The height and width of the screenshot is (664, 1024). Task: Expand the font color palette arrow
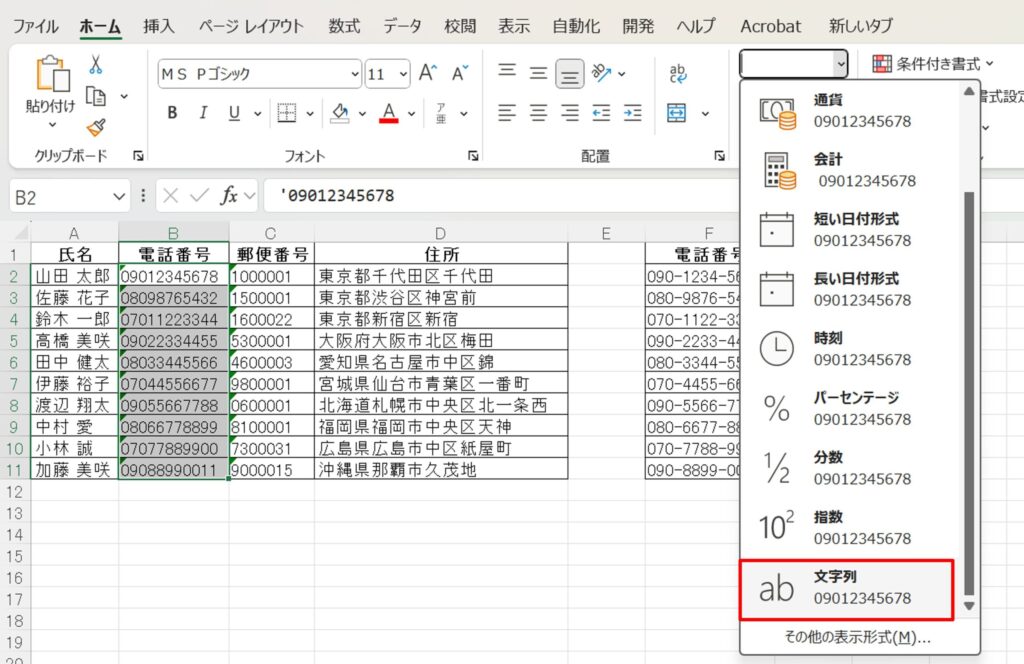coord(411,114)
